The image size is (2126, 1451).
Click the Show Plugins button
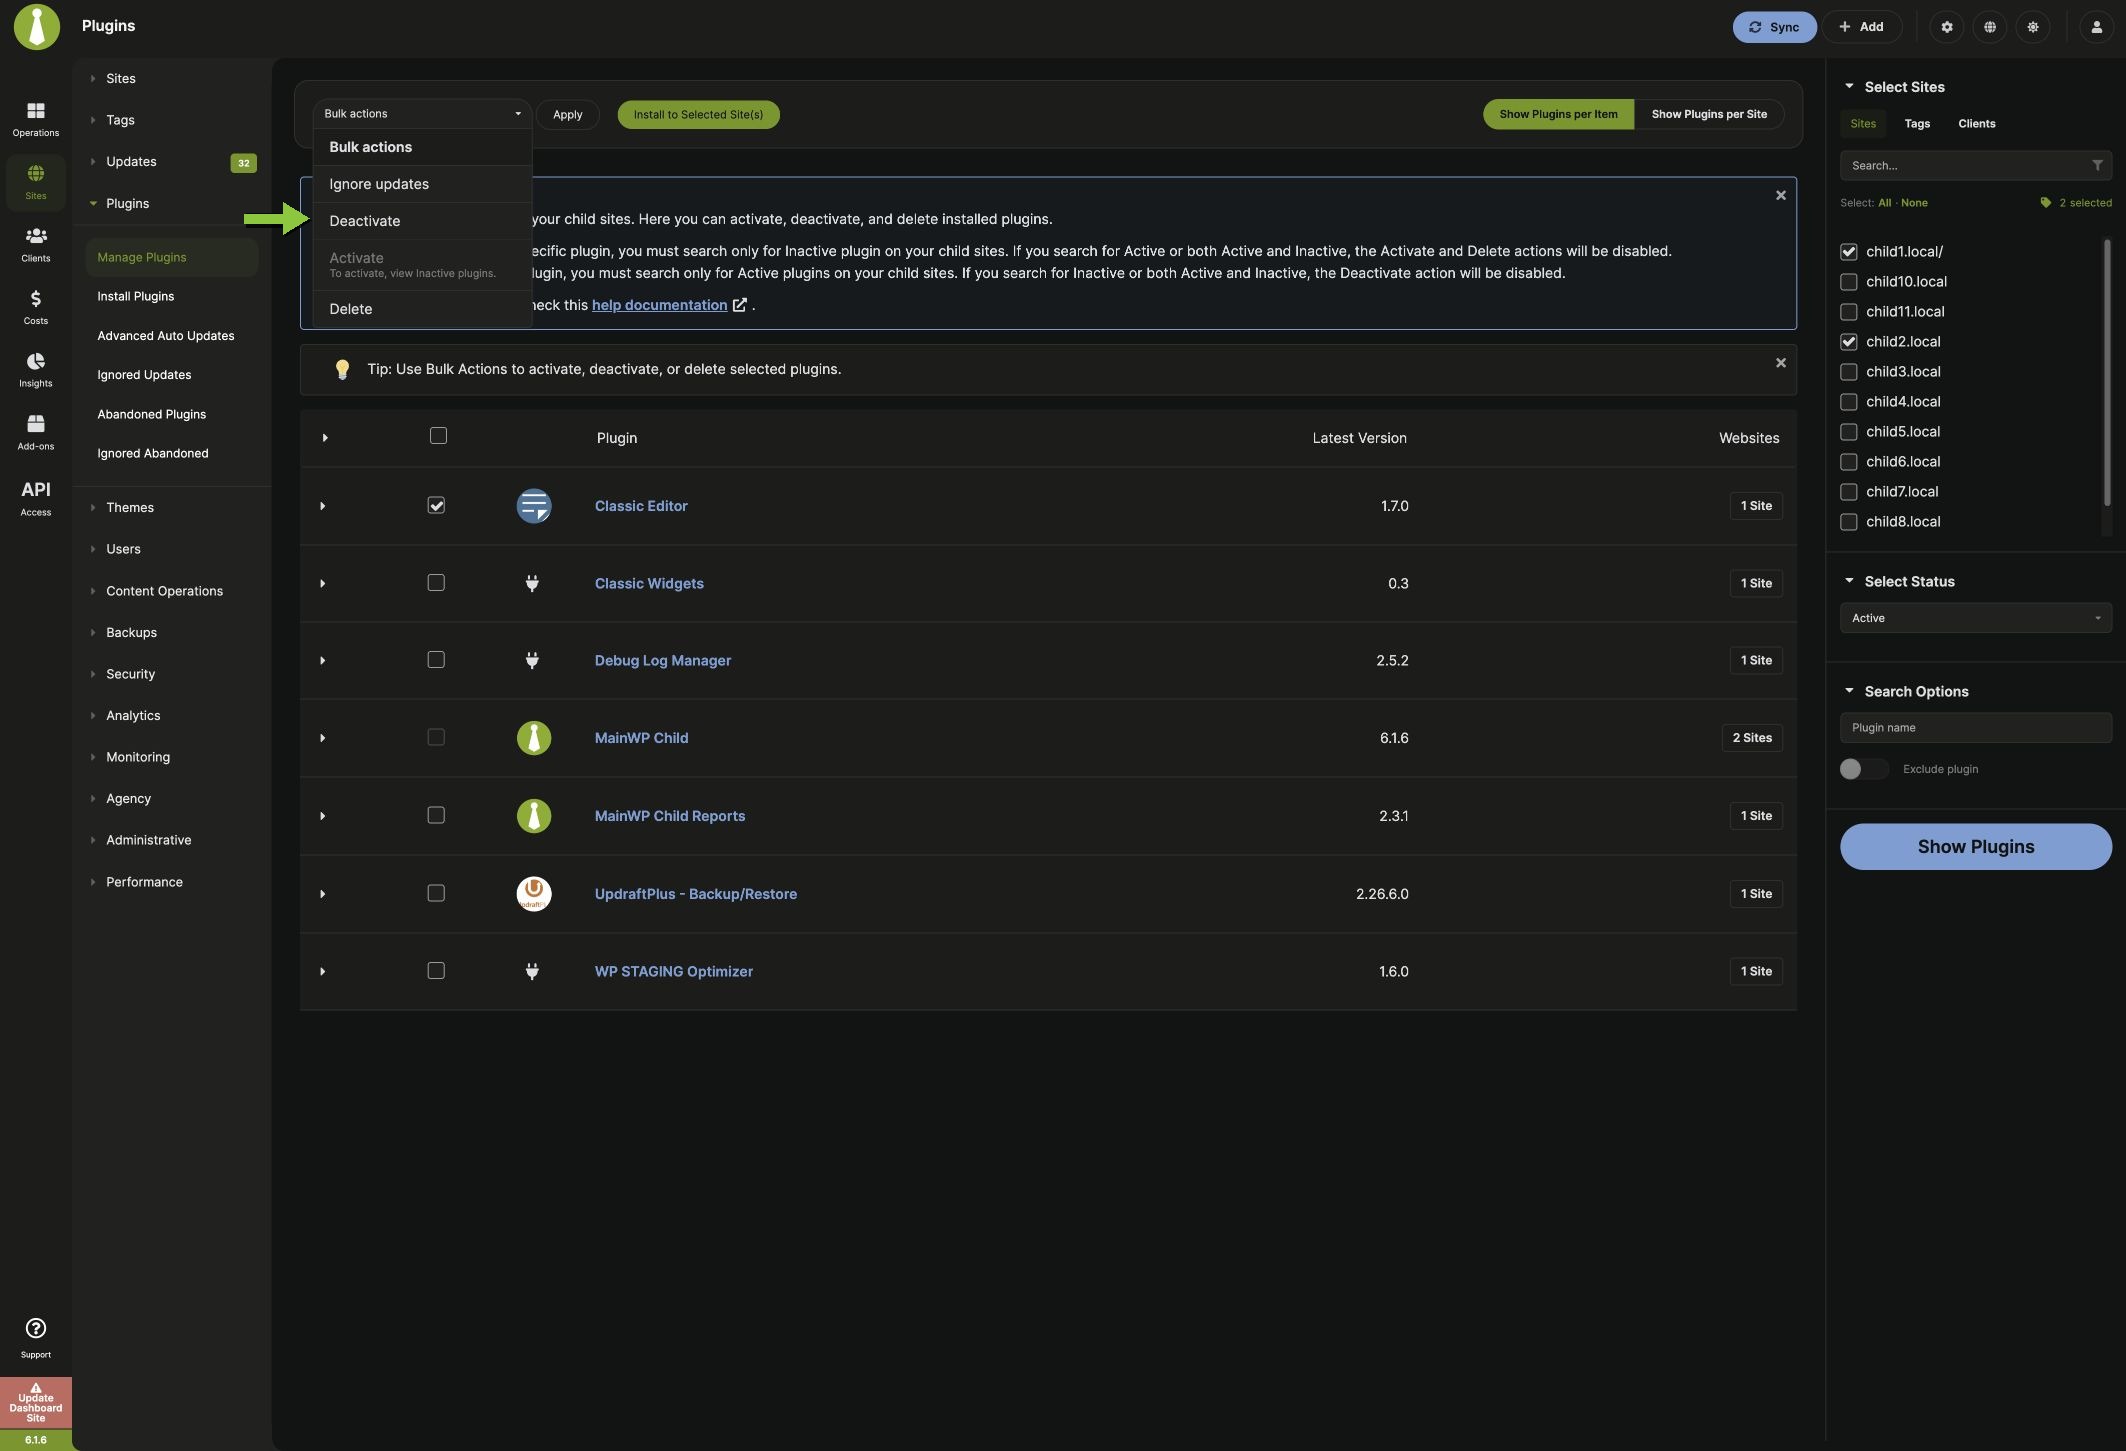[x=1975, y=846]
